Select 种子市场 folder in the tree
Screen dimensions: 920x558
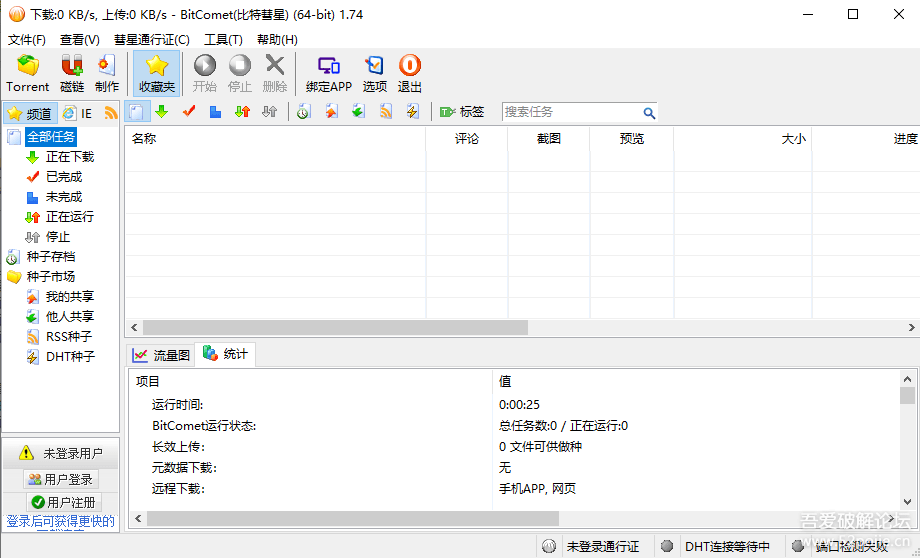(50, 276)
